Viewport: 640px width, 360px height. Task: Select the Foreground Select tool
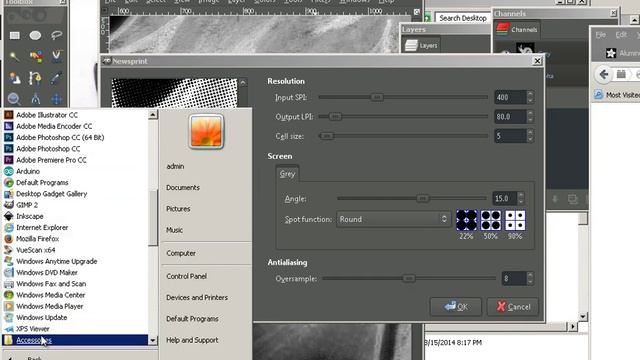coord(15,78)
